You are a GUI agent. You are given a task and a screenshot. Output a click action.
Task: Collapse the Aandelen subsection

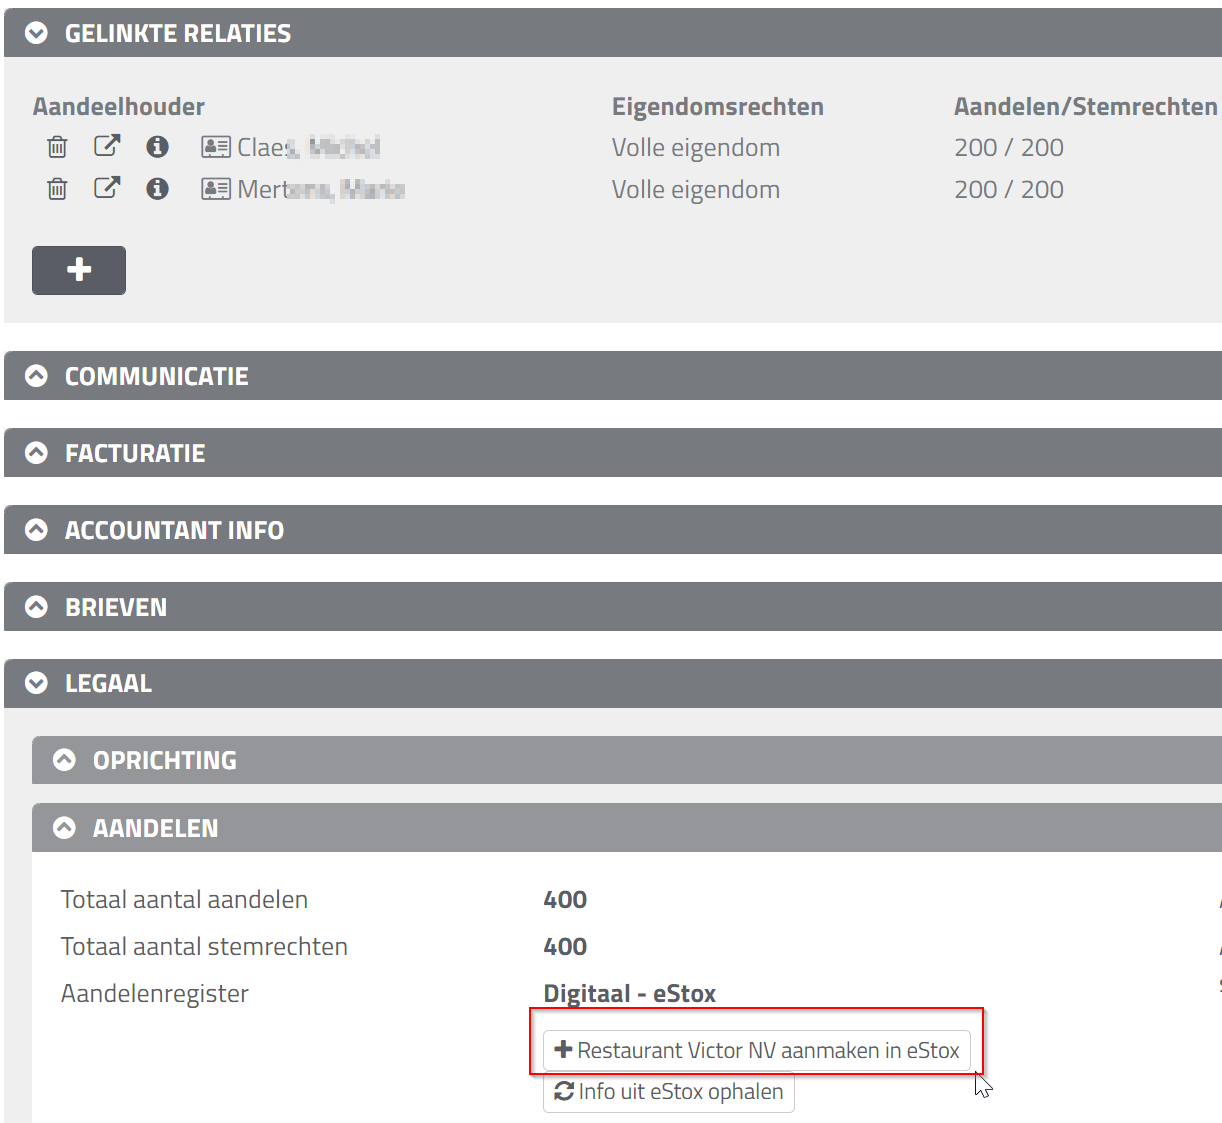[x=65, y=828]
